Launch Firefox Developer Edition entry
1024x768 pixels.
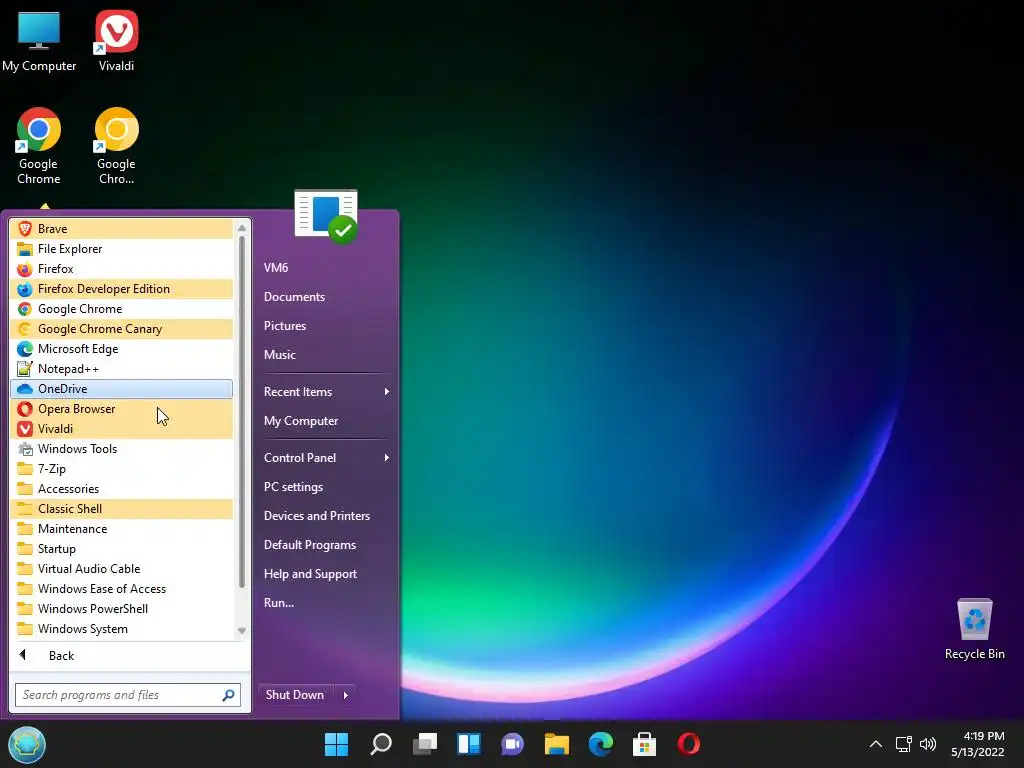tap(121, 289)
